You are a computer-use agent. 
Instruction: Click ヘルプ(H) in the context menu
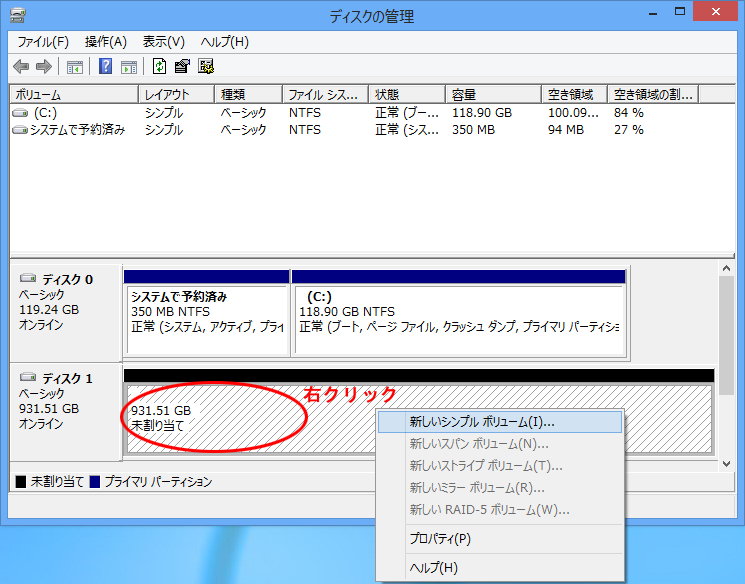434,568
